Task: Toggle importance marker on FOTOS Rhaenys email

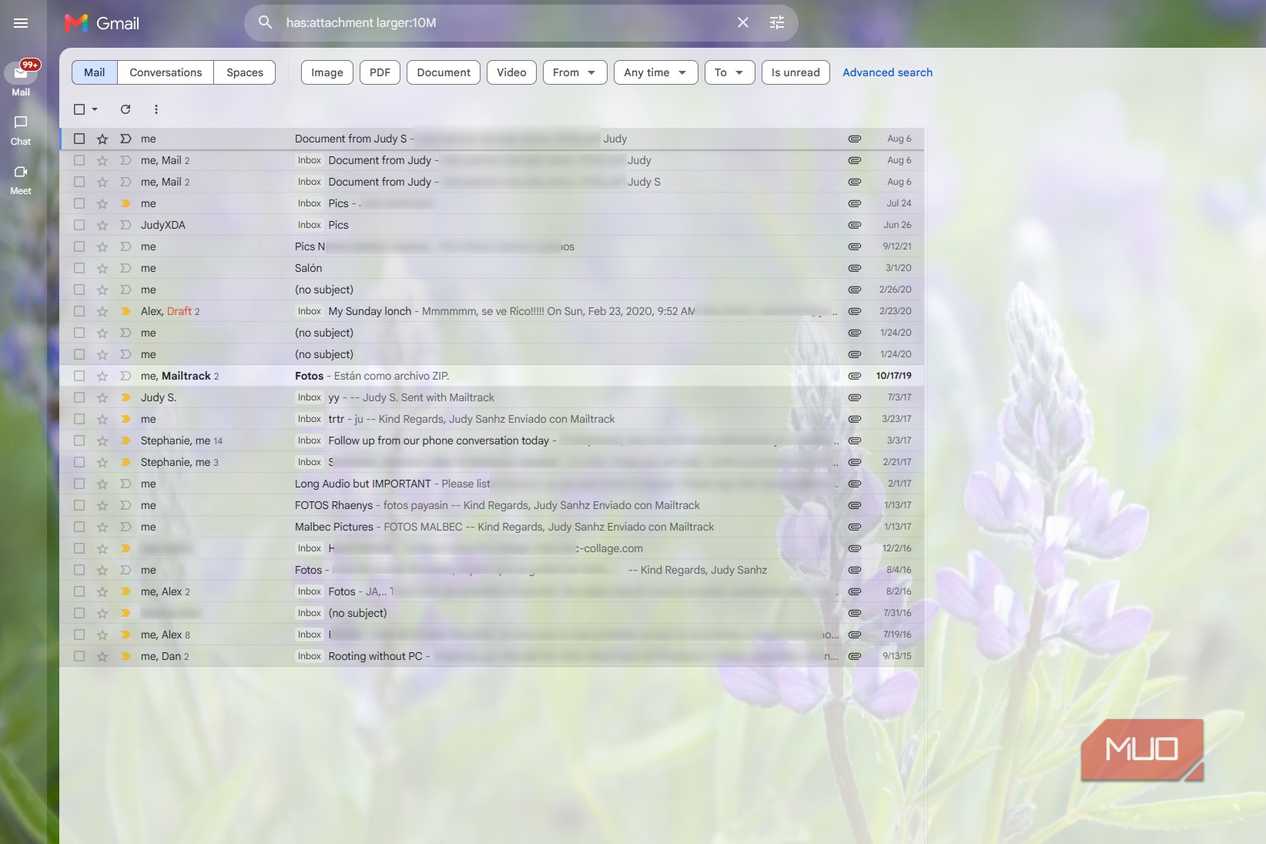Action: click(x=125, y=505)
